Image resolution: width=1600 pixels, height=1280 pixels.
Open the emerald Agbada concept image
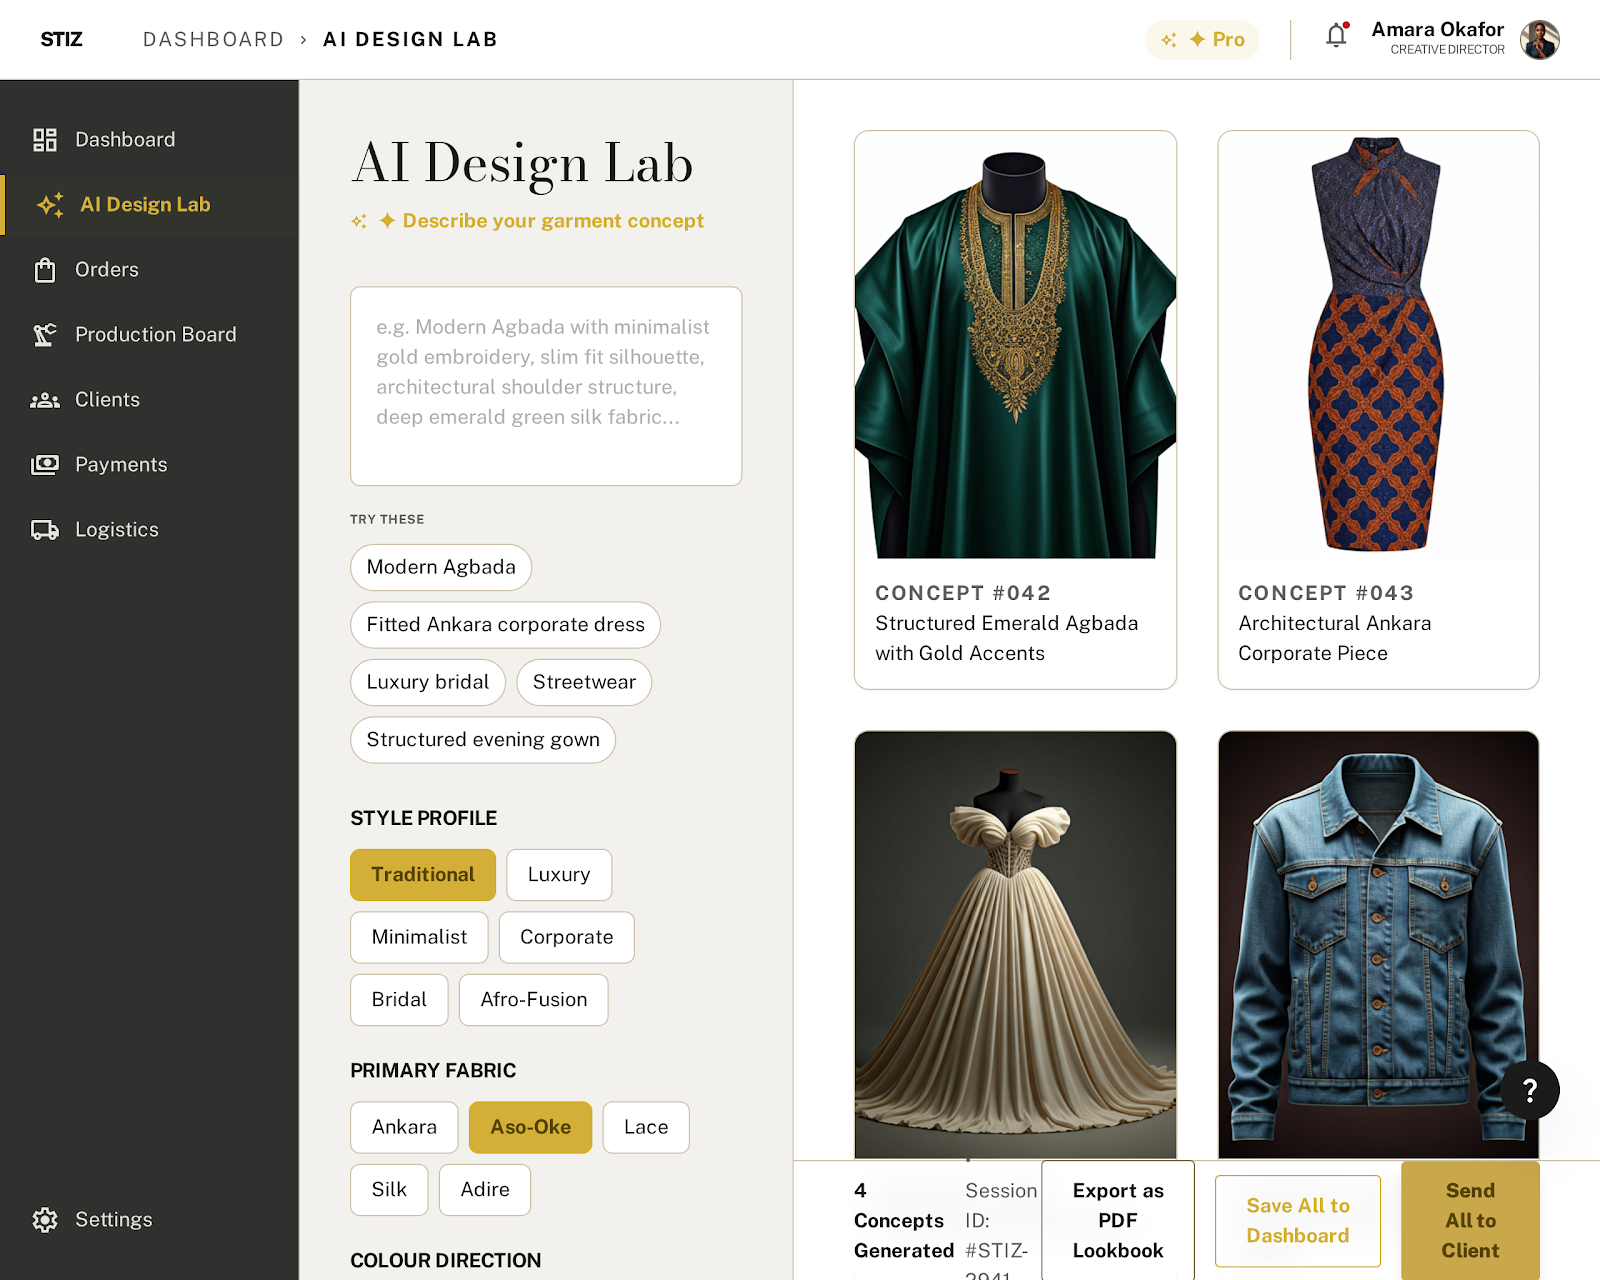[x=1015, y=345]
